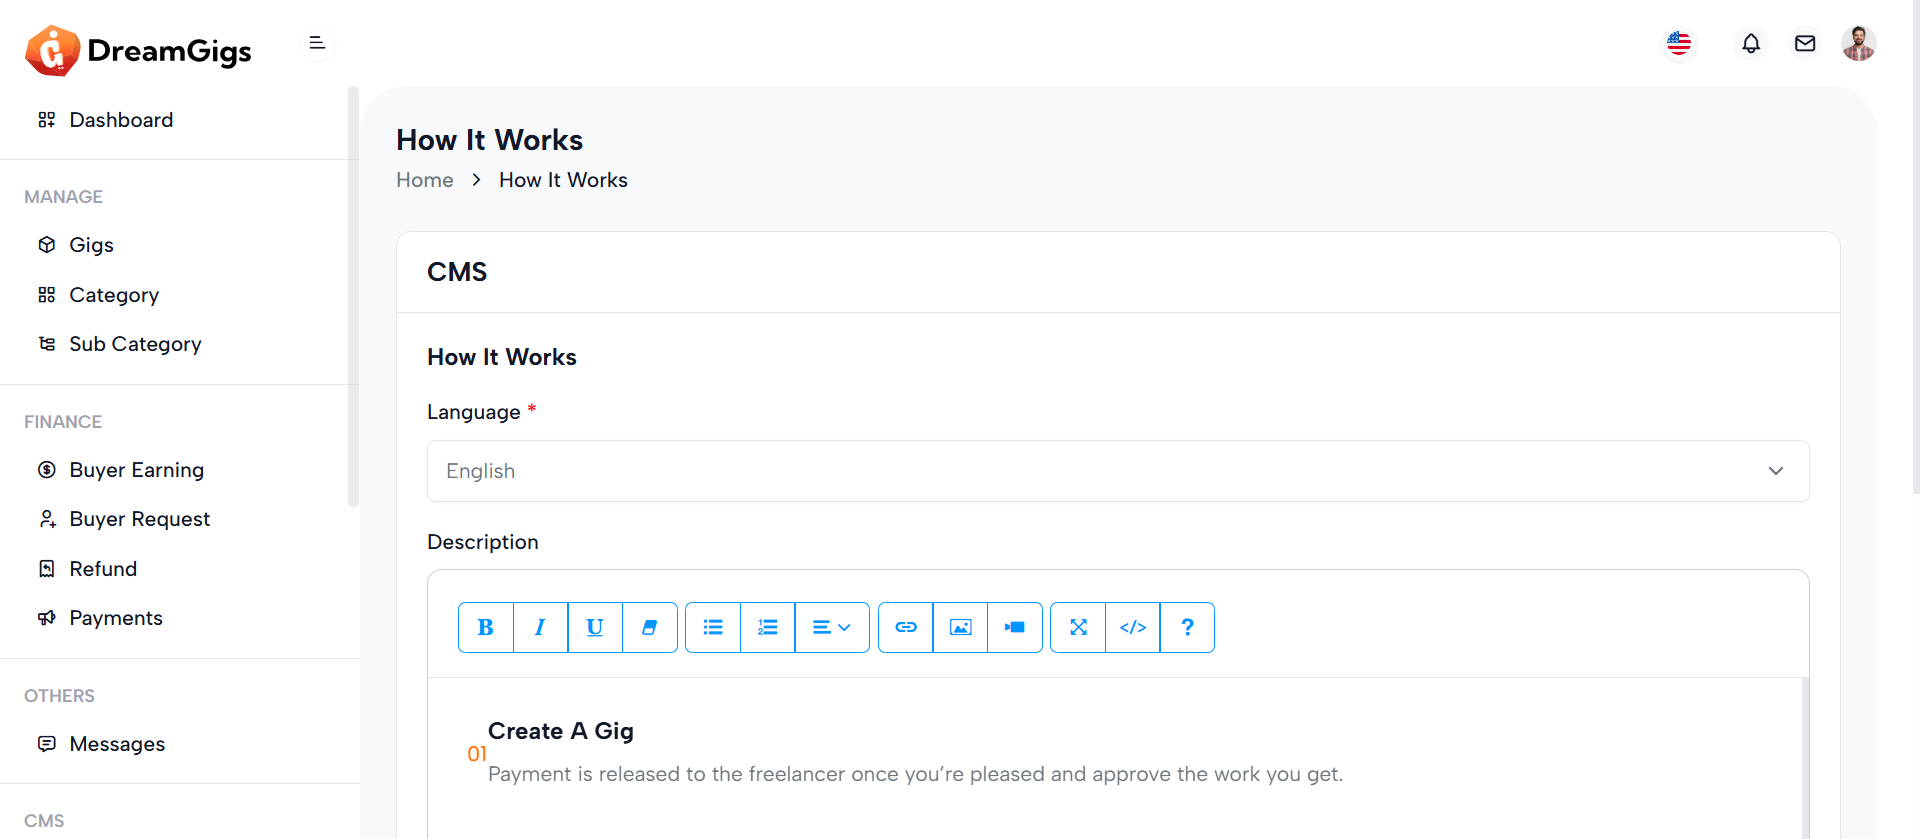
Task: Toggle fullscreen editor mode
Action: coord(1078,627)
